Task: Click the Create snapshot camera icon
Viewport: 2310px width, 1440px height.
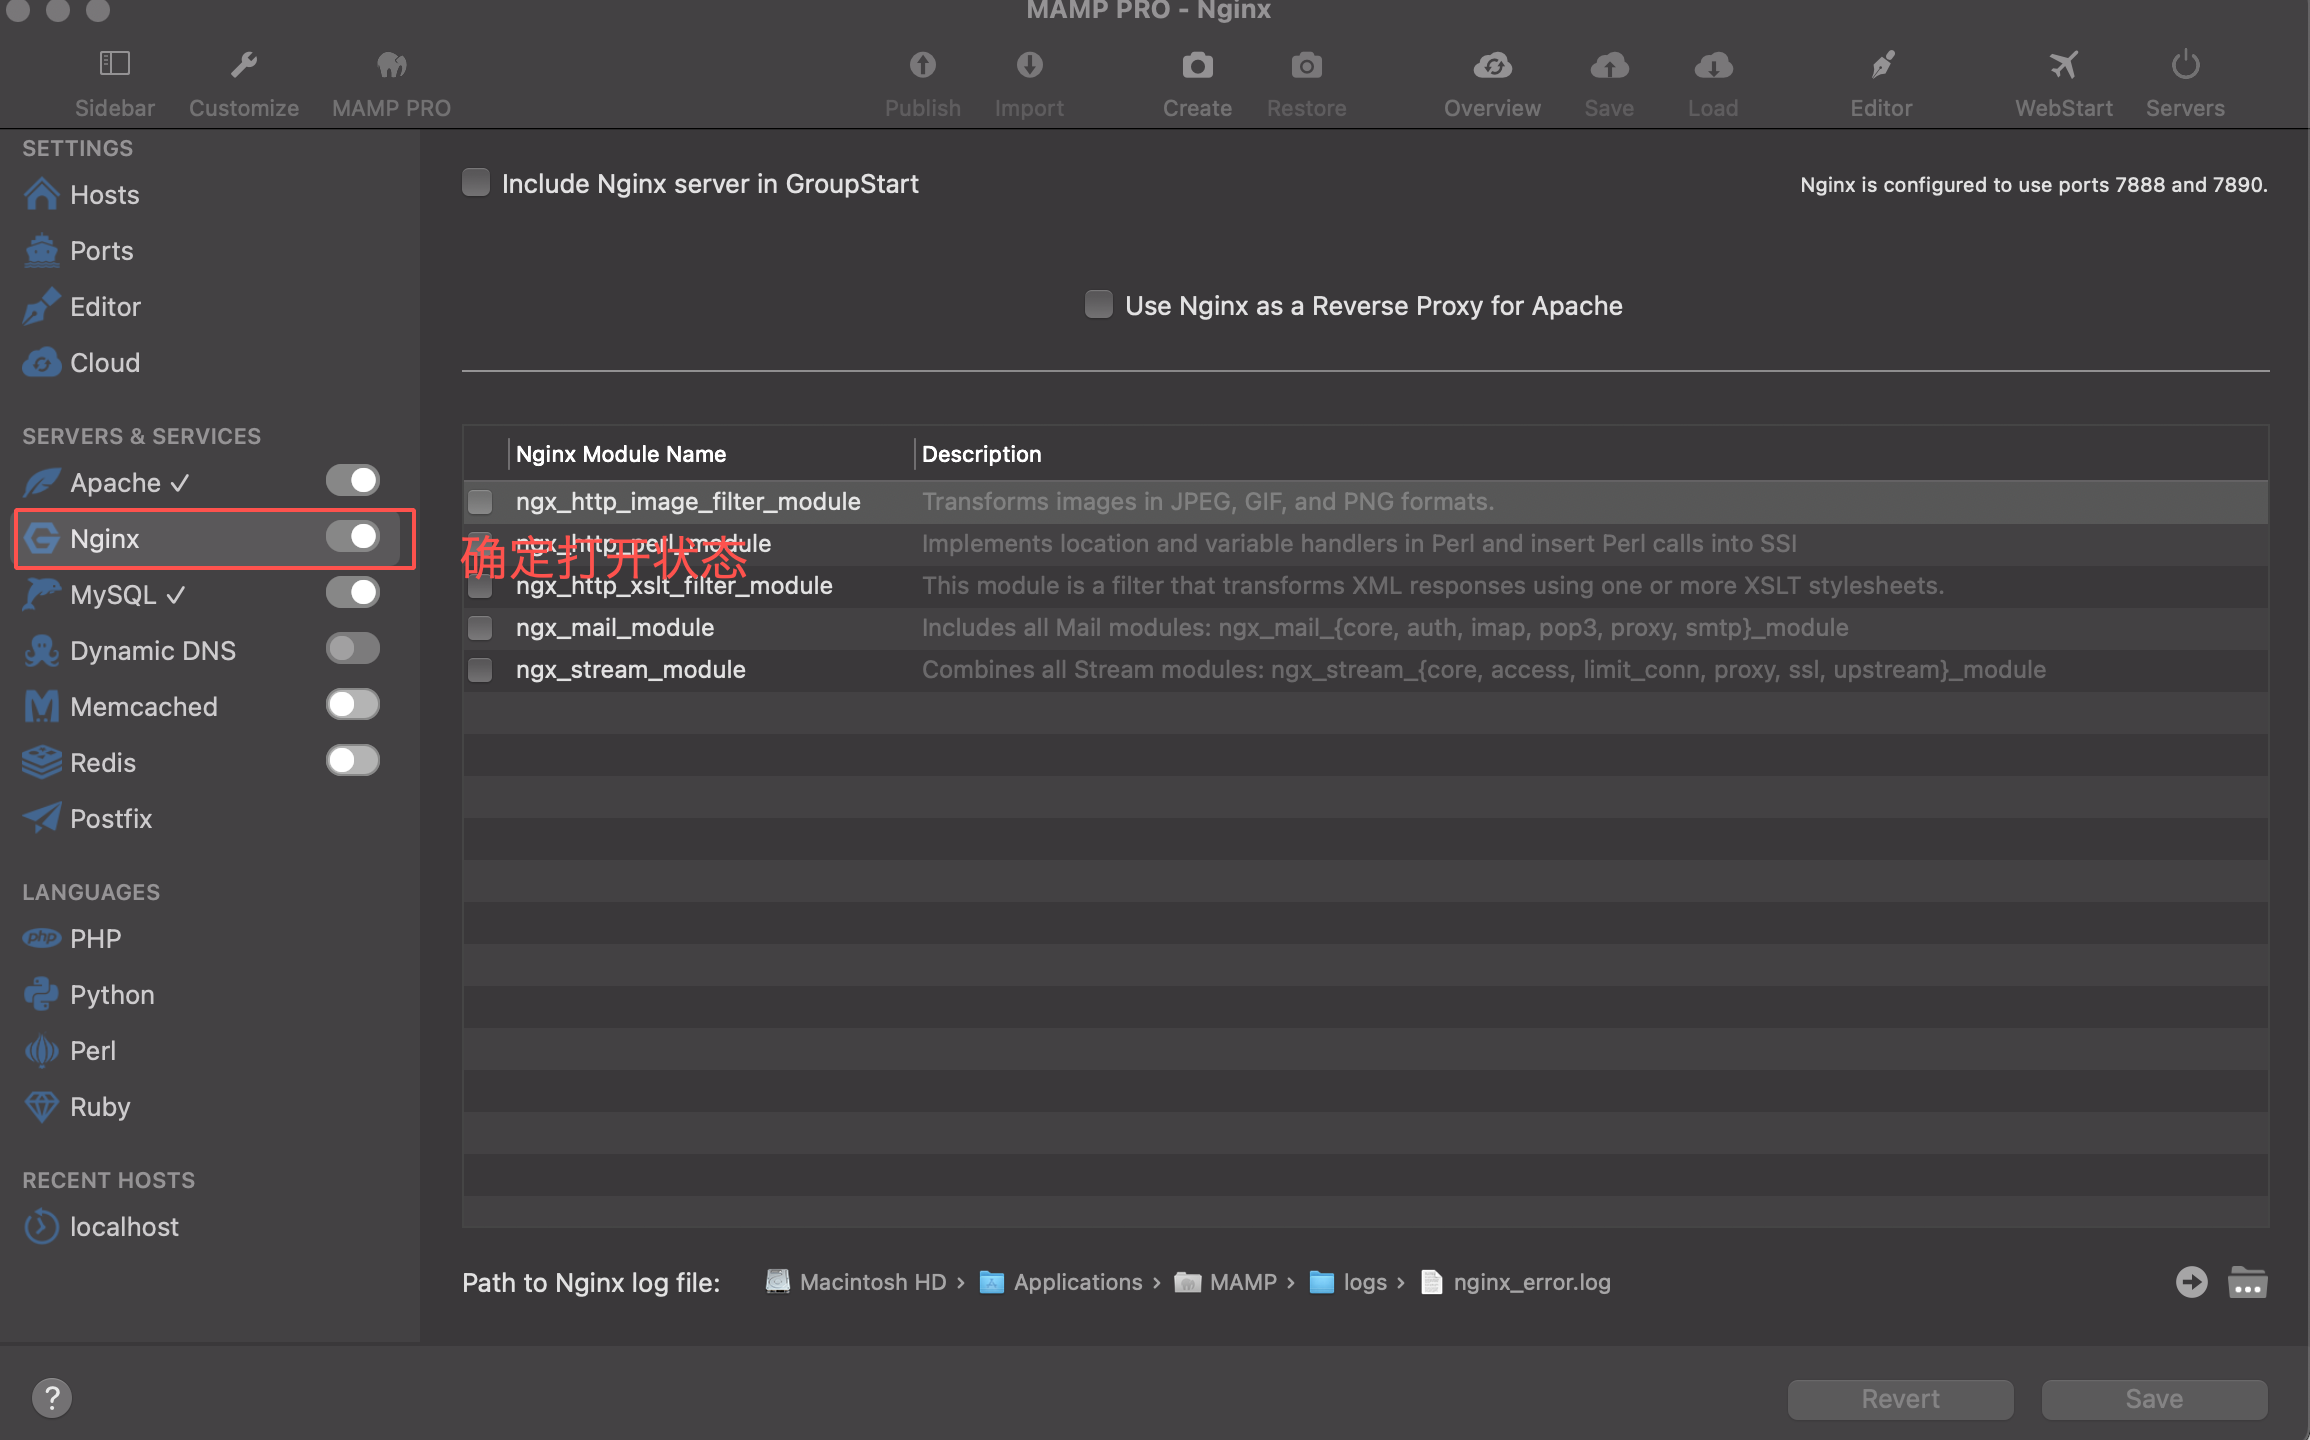Action: 1197,66
